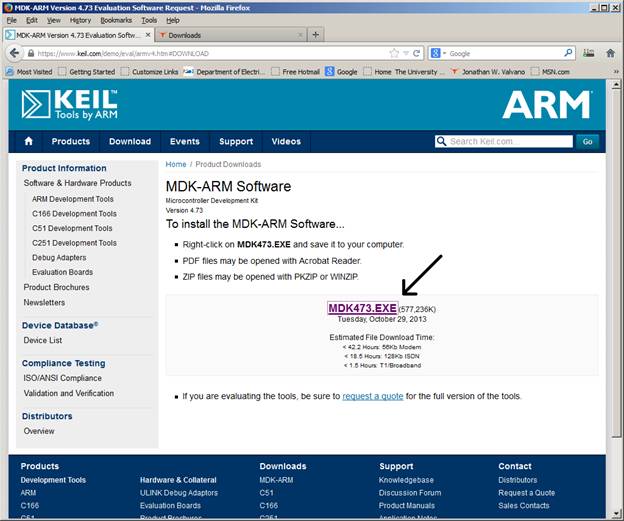The image size is (624, 521).
Task: Open Validation and Verification sidebar link
Action: [x=69, y=393]
